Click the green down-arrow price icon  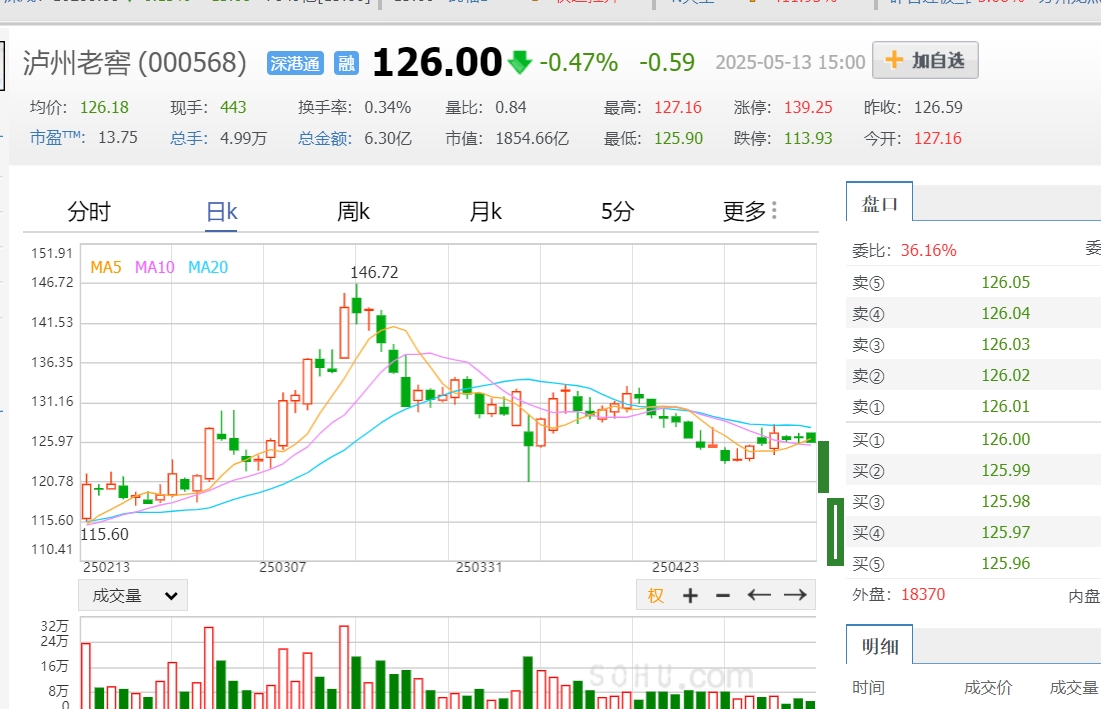(520, 62)
